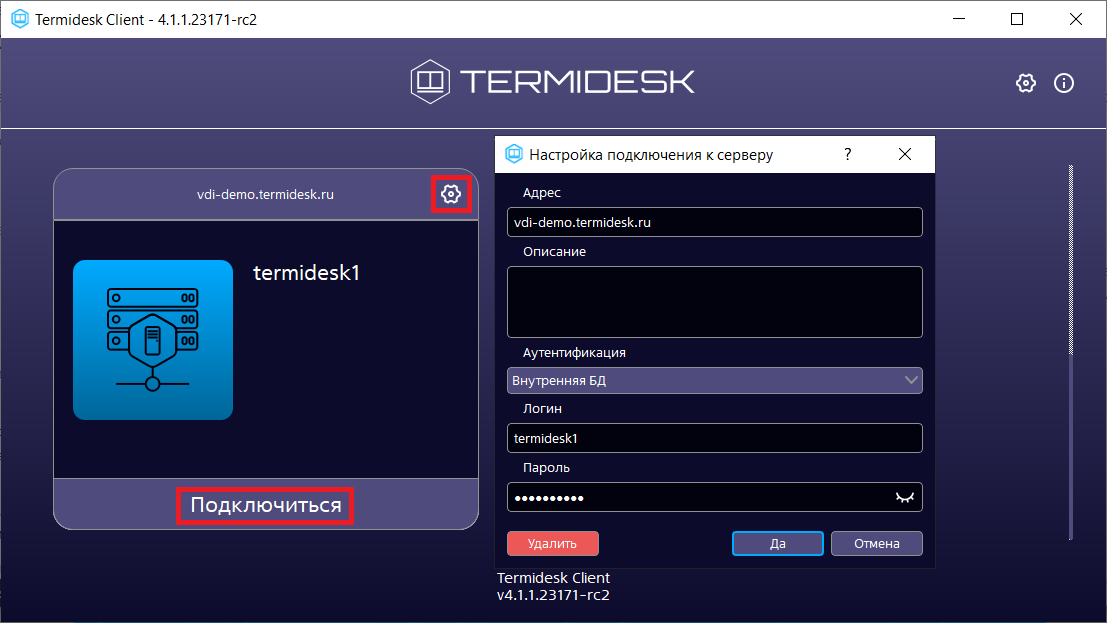The image size is (1107, 623).
Task: Click Termidesk icon in dialog title bar
Action: click(514, 154)
